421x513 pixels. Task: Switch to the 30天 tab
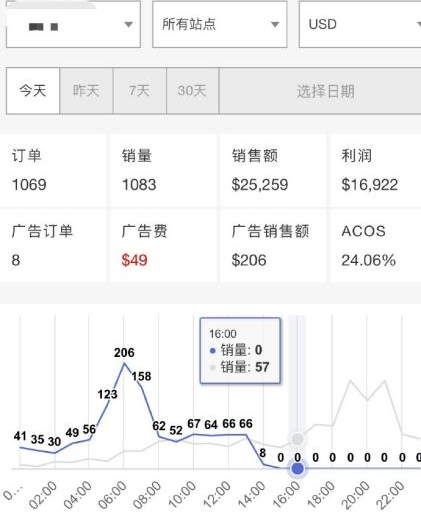click(192, 91)
